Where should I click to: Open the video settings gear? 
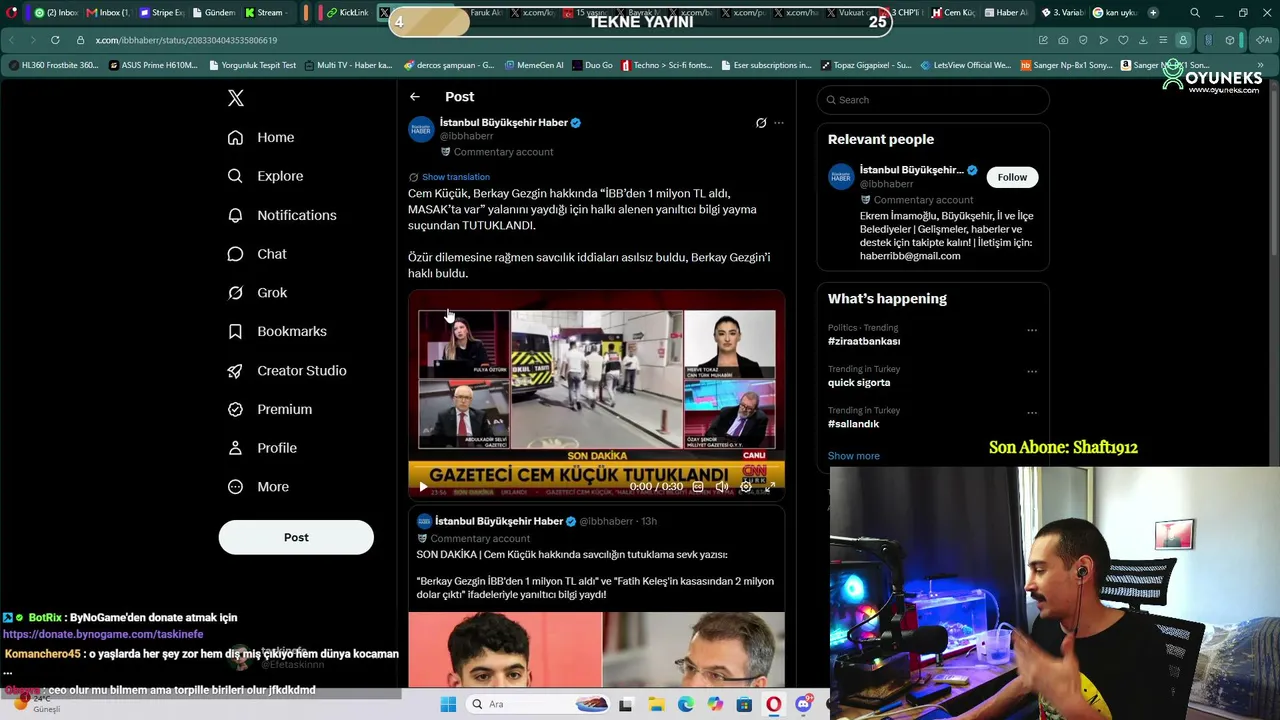coord(746,487)
